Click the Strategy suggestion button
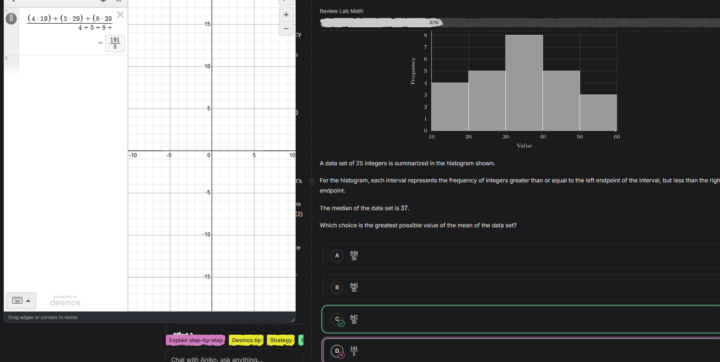The width and height of the screenshot is (720, 362). coord(281,340)
